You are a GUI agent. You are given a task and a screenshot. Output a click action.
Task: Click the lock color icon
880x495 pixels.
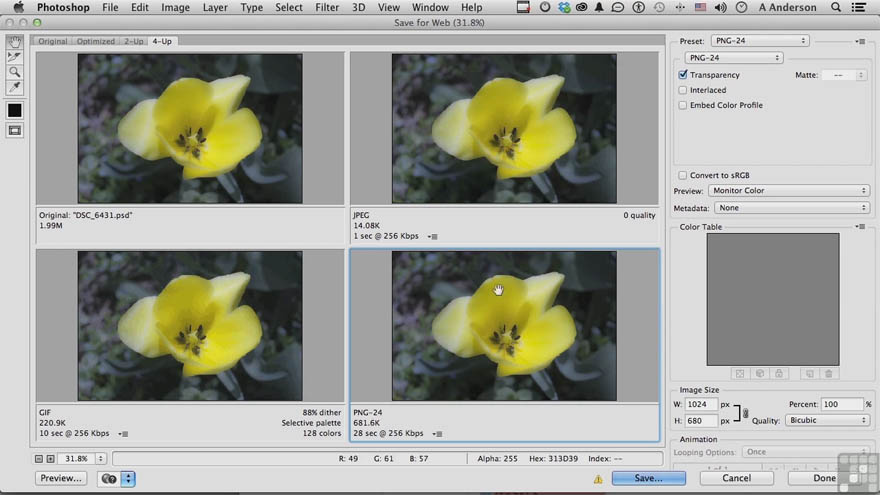[779, 374]
